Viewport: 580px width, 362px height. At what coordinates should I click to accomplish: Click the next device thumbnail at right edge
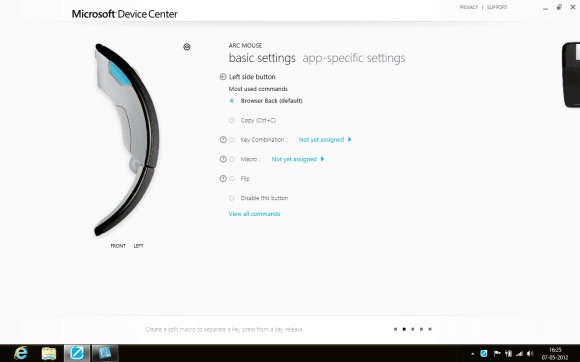(x=571, y=75)
